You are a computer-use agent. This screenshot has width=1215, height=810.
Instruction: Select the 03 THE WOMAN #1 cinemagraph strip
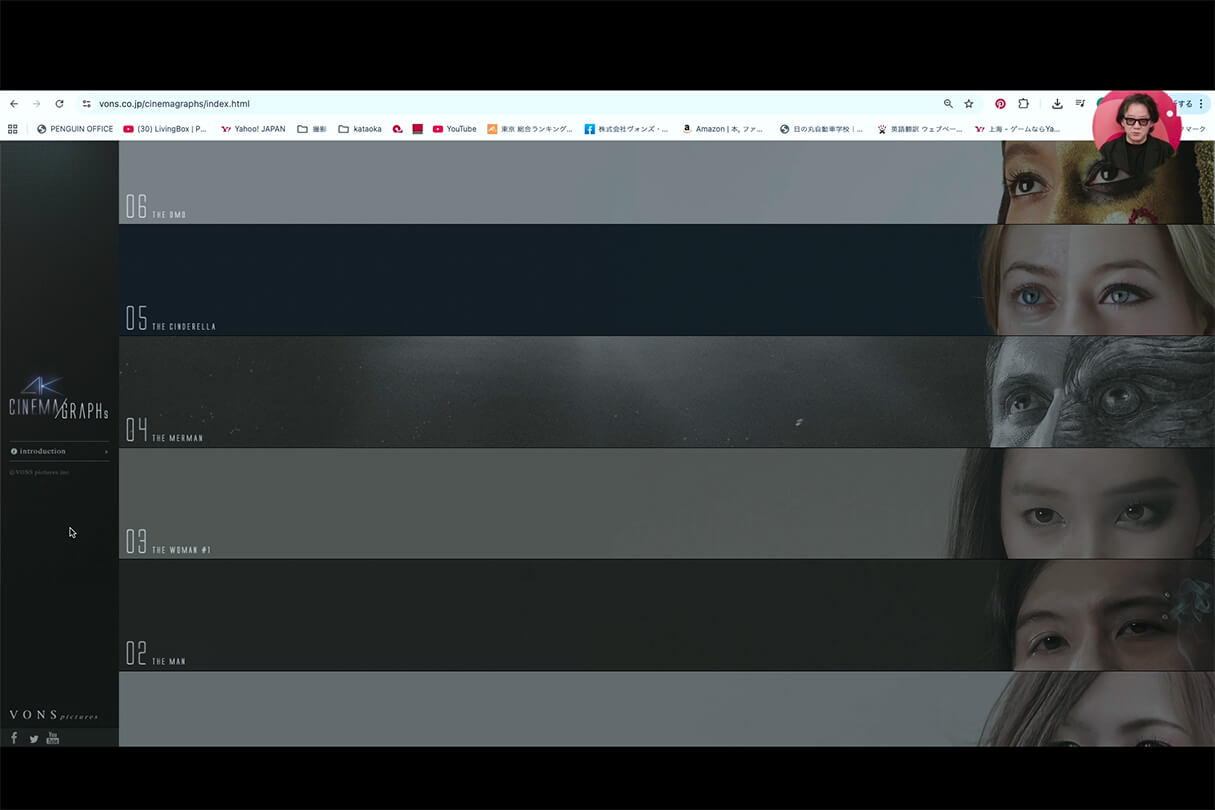(667, 504)
